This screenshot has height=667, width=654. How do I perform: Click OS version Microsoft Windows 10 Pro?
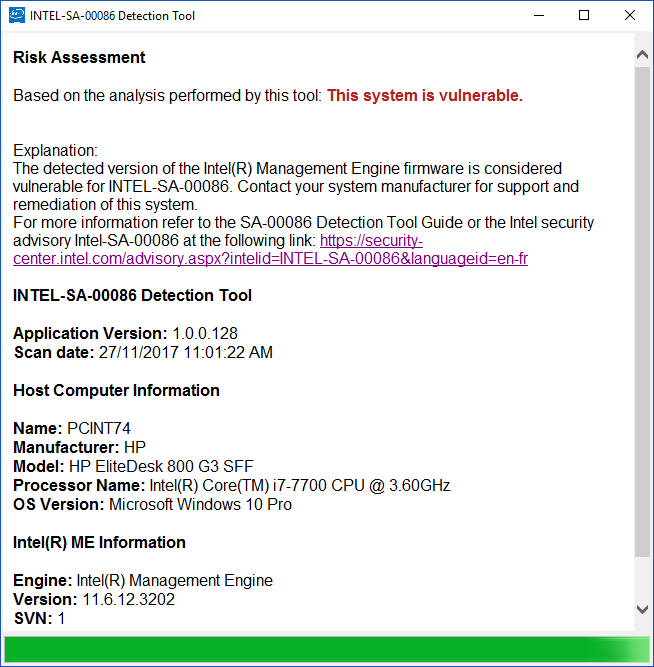coord(200,505)
